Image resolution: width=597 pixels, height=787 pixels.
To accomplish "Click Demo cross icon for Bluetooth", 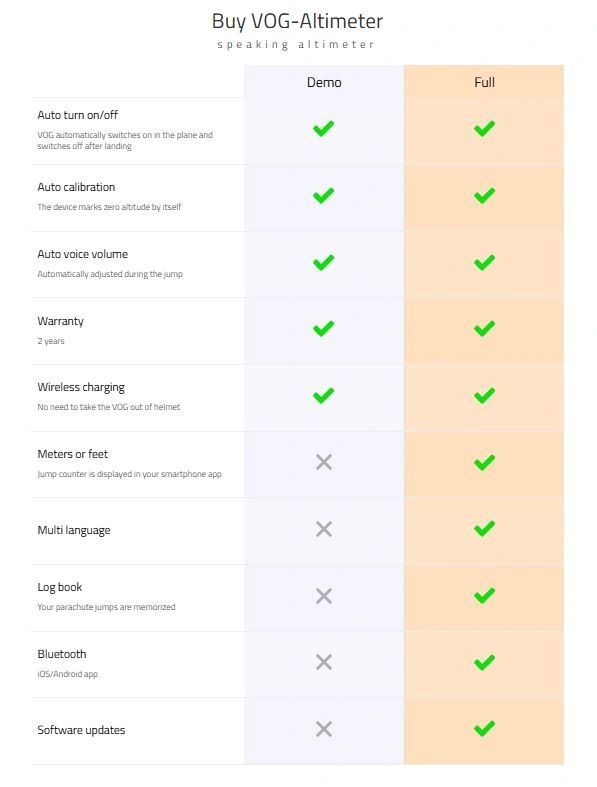I will coord(324,662).
